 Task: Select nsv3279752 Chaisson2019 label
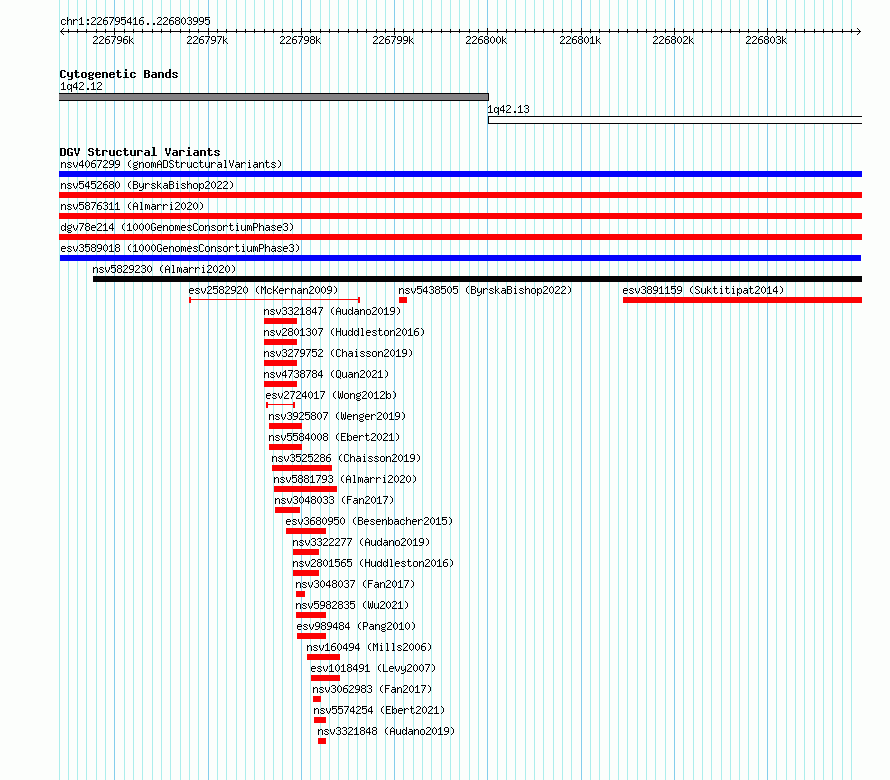(338, 353)
